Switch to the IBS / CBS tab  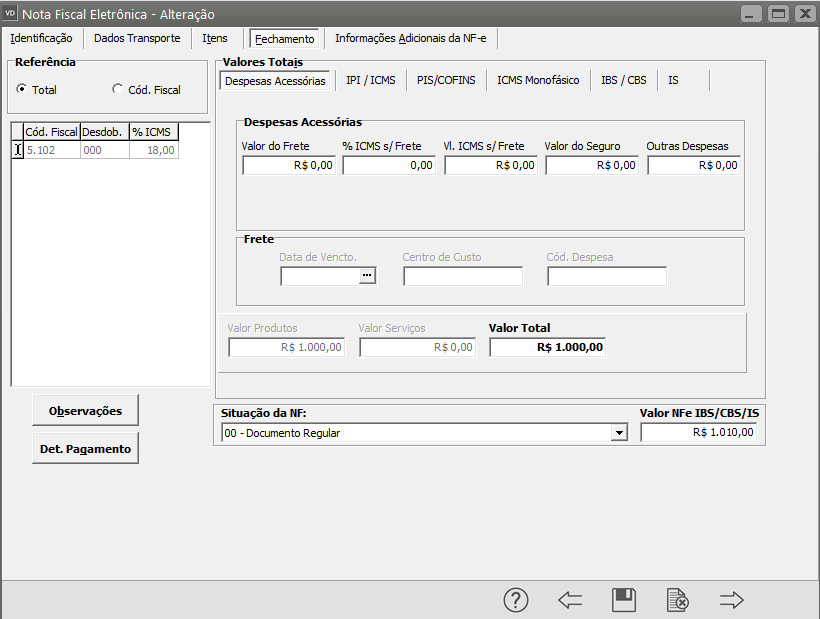[x=623, y=80]
